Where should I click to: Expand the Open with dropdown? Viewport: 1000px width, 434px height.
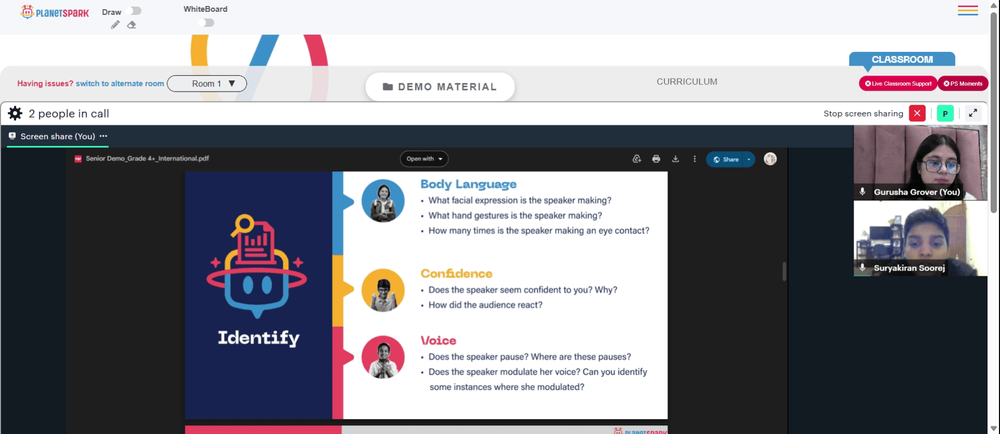coord(424,159)
